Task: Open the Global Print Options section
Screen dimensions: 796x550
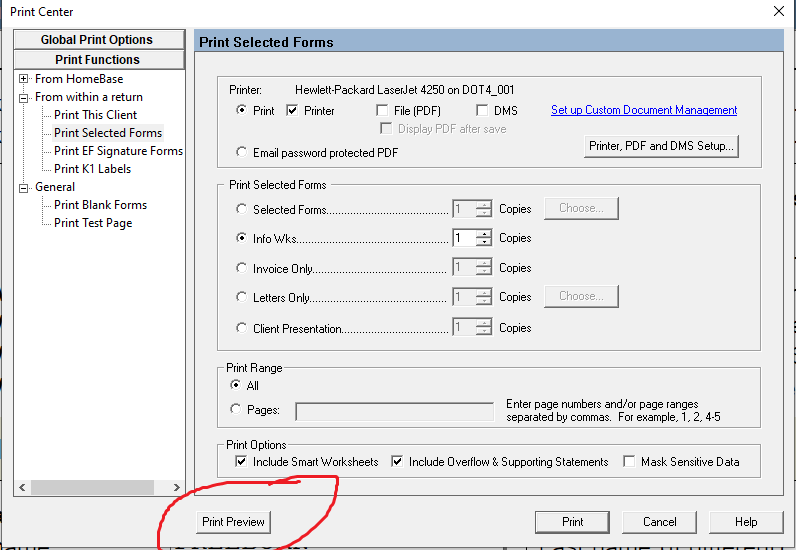Action: [97, 40]
